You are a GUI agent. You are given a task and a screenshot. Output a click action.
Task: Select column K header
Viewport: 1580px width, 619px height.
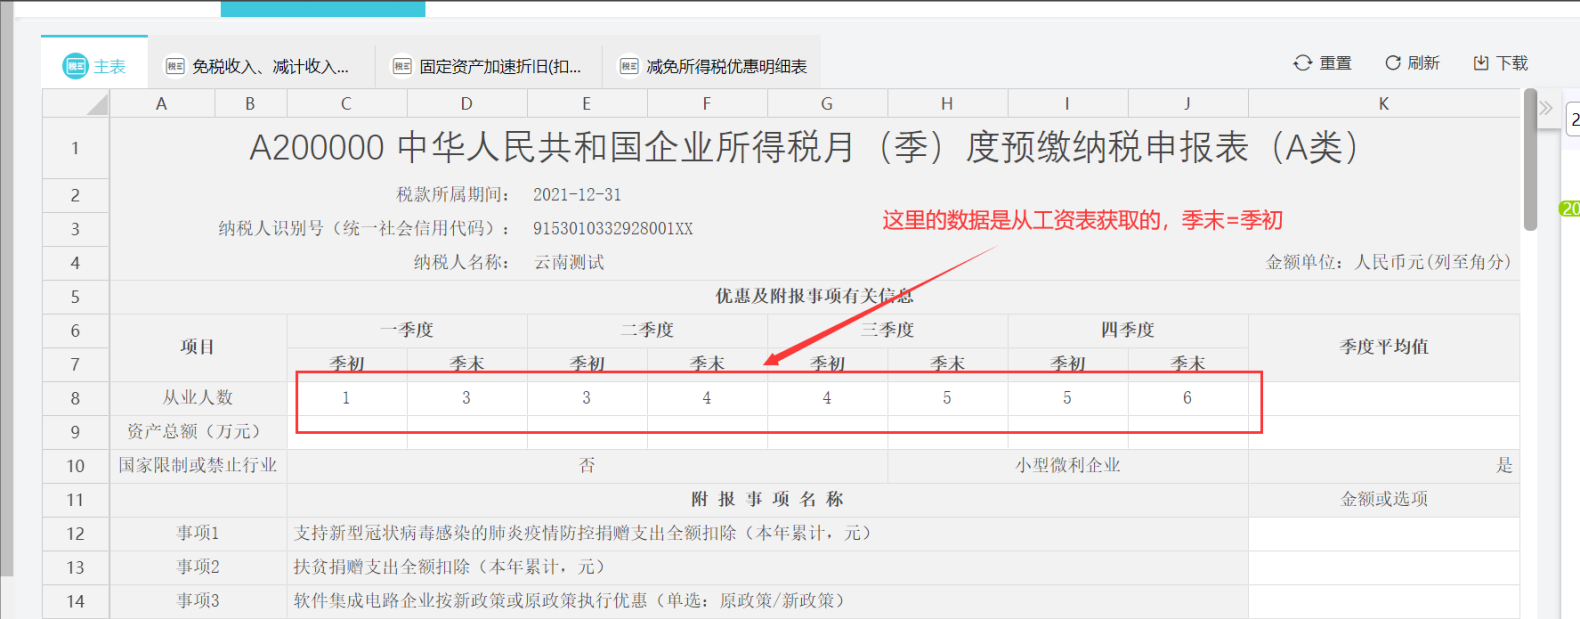[x=1383, y=103]
